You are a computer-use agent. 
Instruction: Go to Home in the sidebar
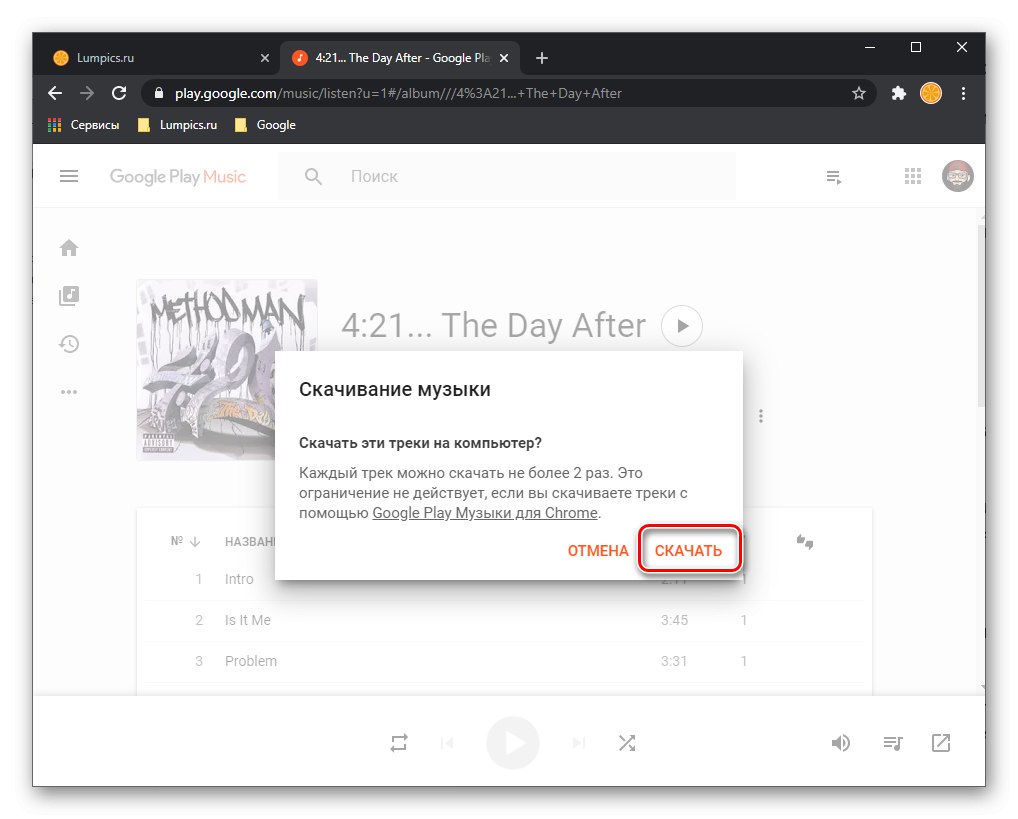tap(69, 247)
